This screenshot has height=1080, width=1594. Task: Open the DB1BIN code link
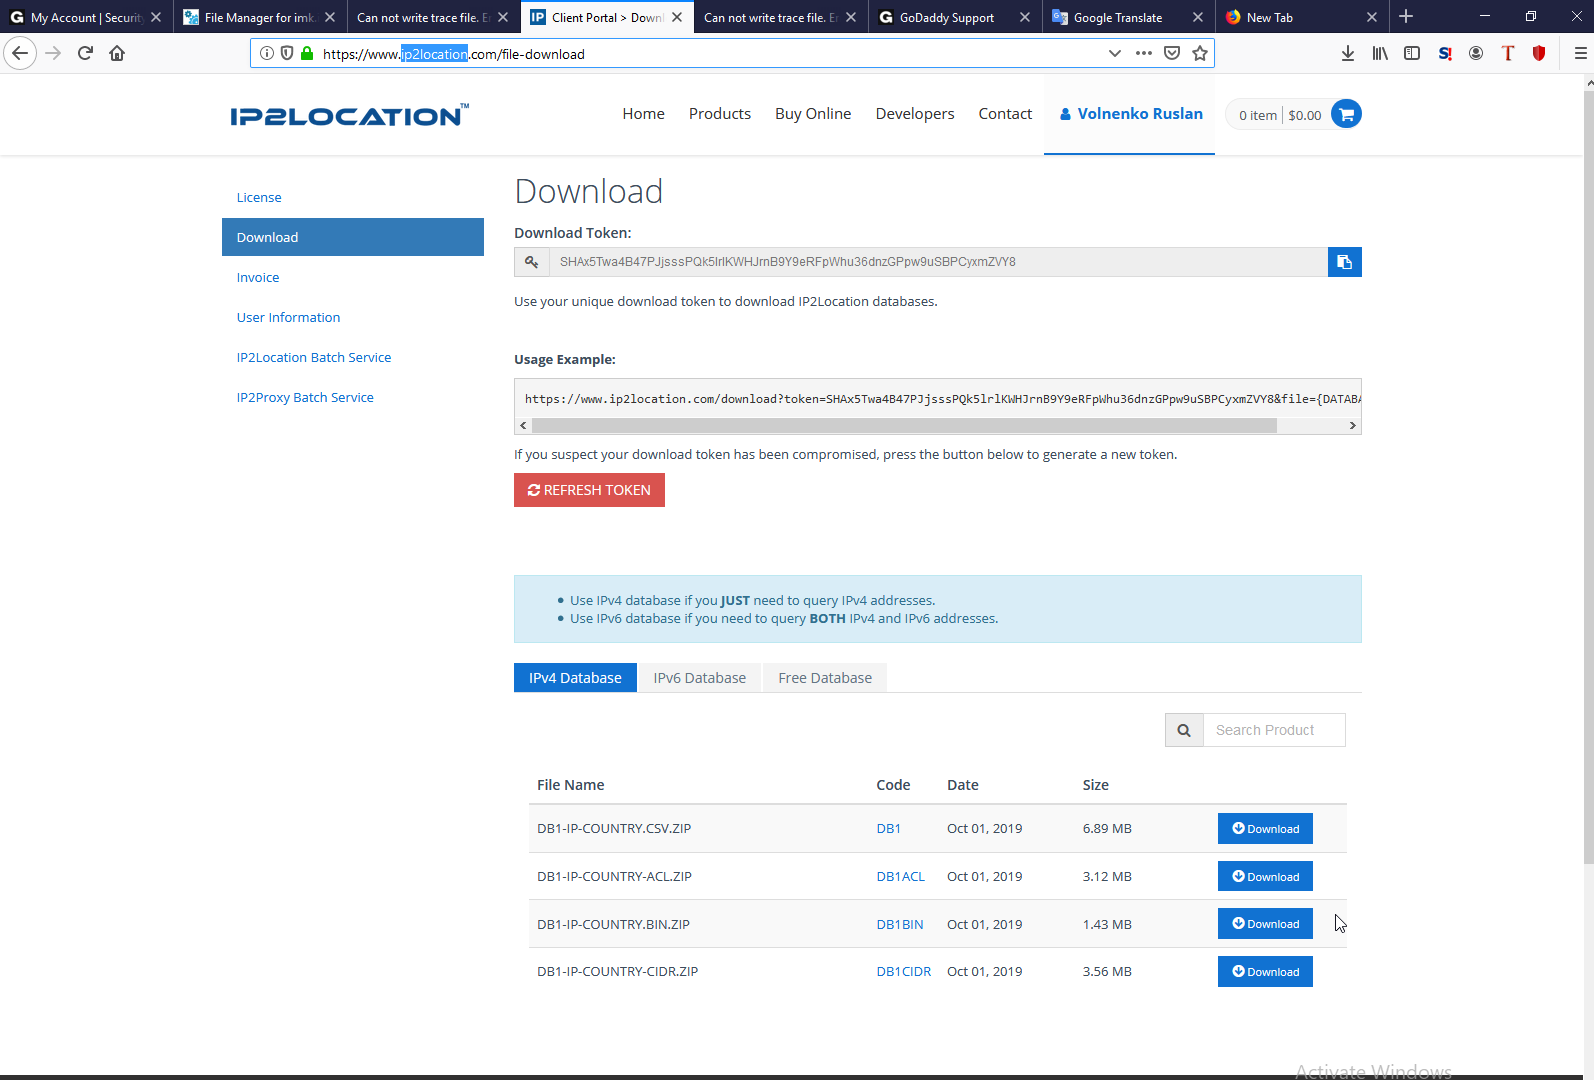pyautogui.click(x=900, y=924)
